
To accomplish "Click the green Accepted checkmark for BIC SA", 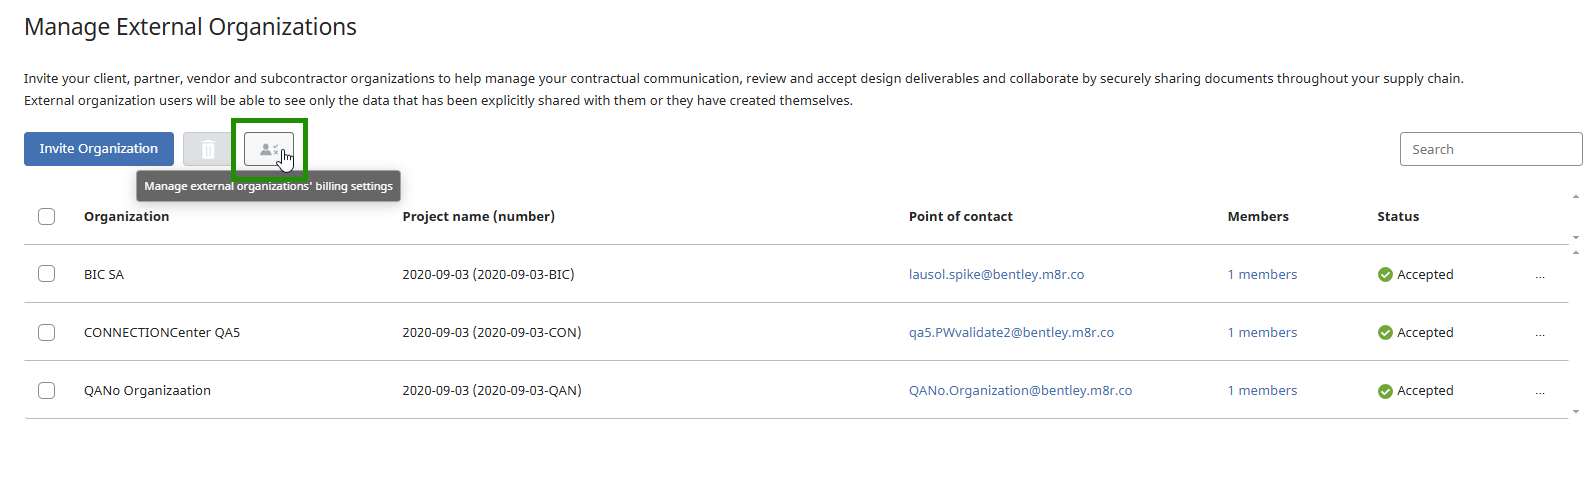I will (x=1385, y=275).
